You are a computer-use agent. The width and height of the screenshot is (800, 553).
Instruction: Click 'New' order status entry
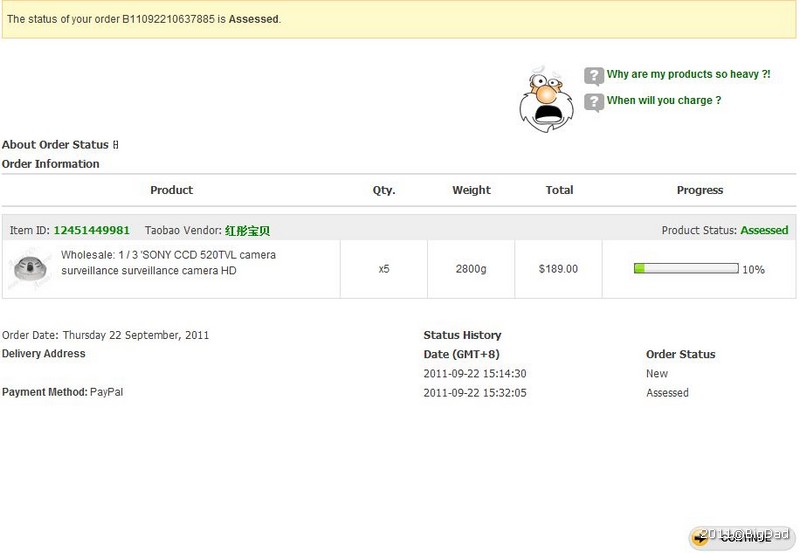tap(657, 373)
